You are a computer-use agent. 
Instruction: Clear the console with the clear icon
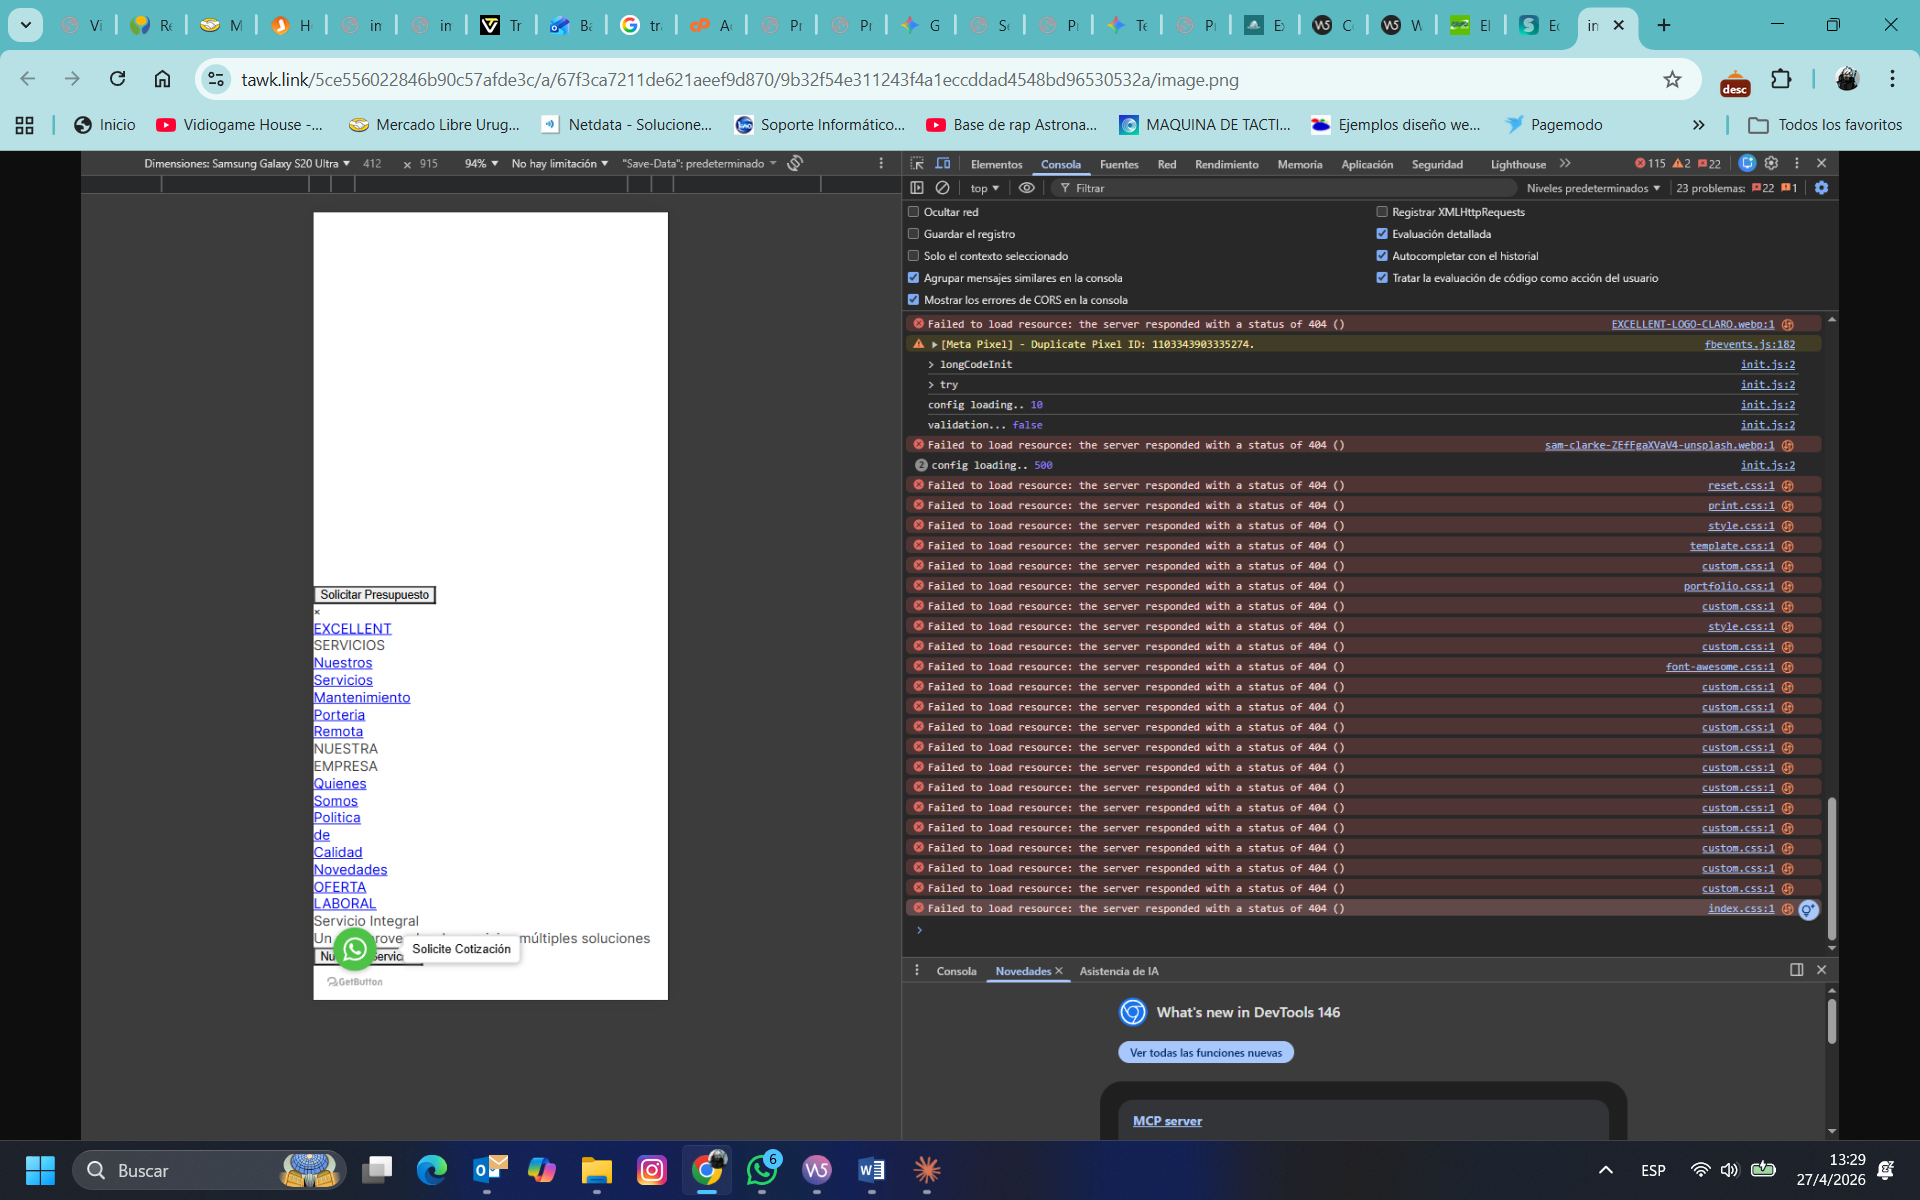[x=942, y=188]
